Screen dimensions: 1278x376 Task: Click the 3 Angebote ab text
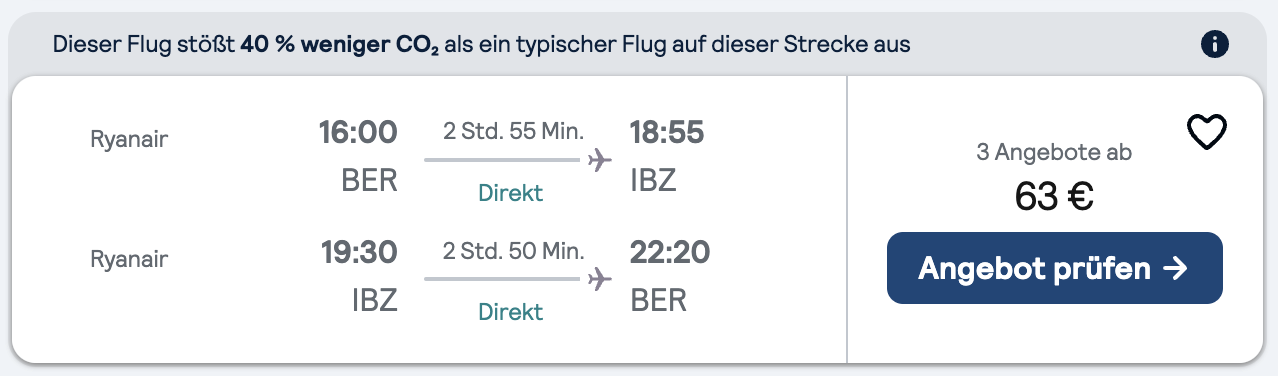(1054, 153)
